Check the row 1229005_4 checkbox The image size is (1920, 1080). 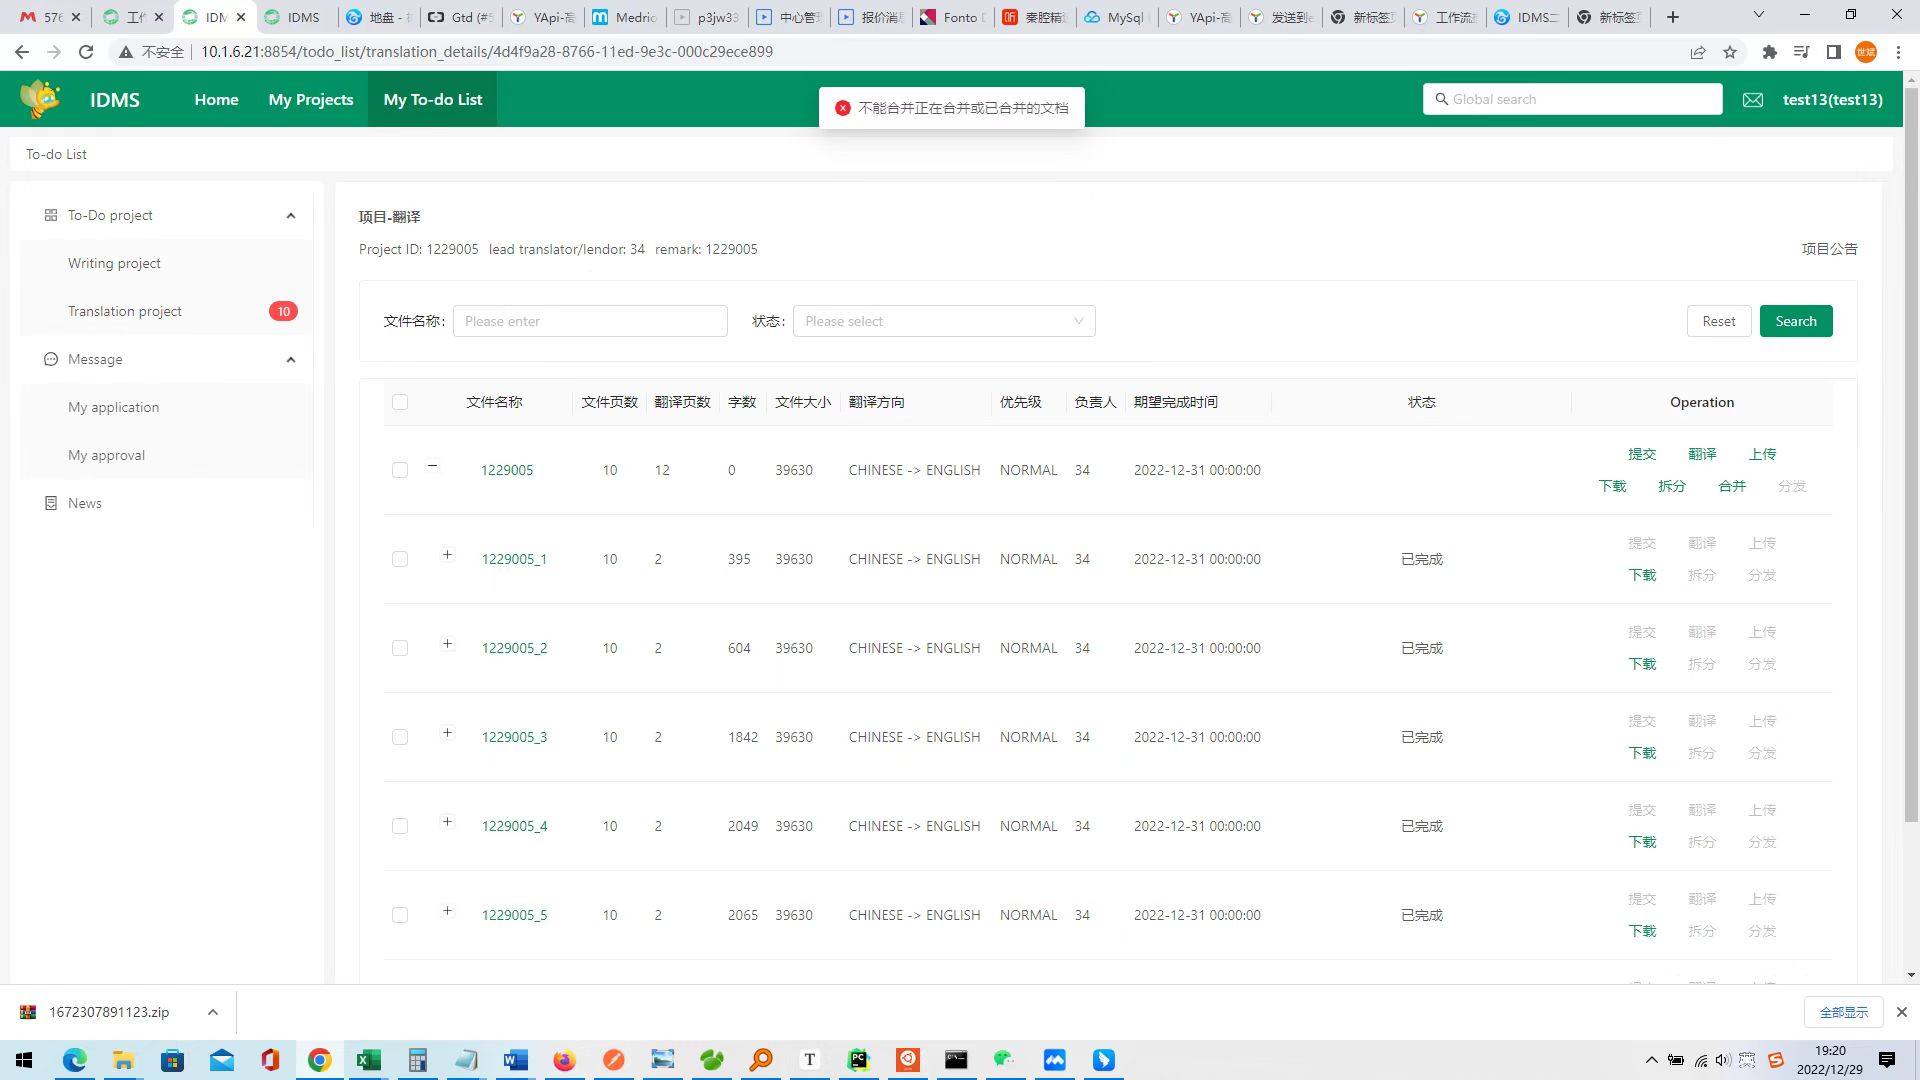(x=400, y=826)
